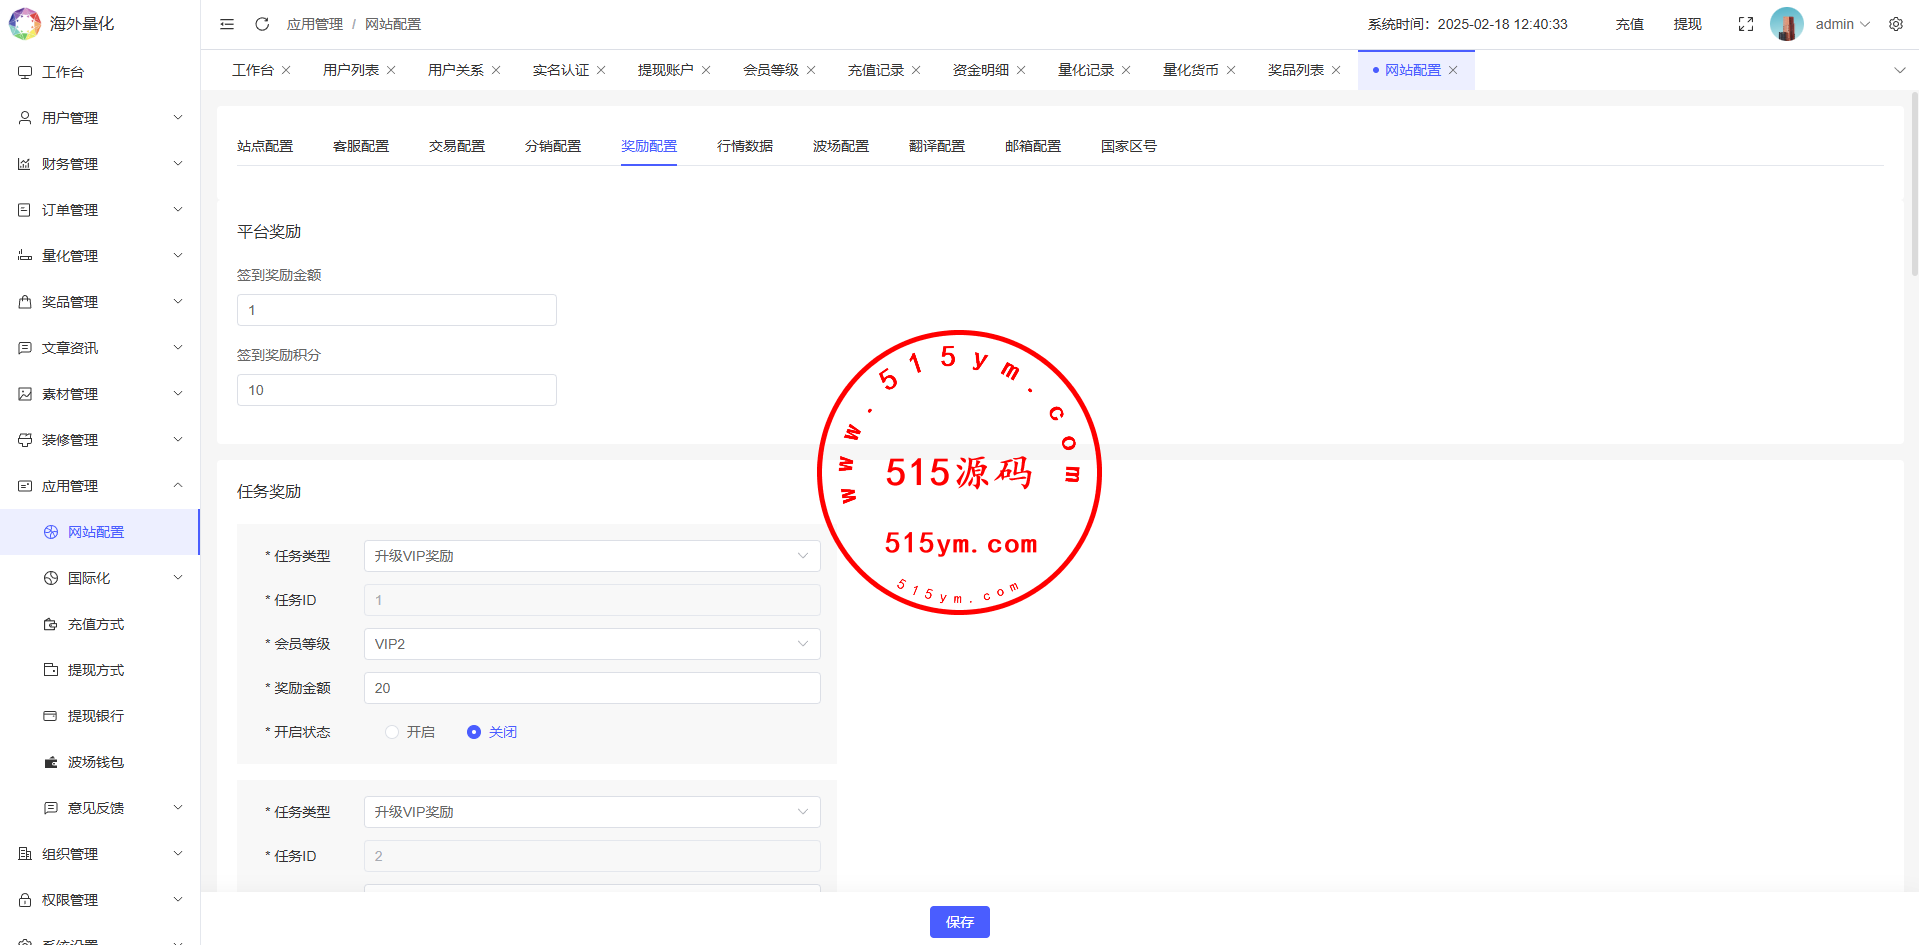The image size is (1919, 945).
Task: Select the 开启 radio button
Action: pos(392,732)
